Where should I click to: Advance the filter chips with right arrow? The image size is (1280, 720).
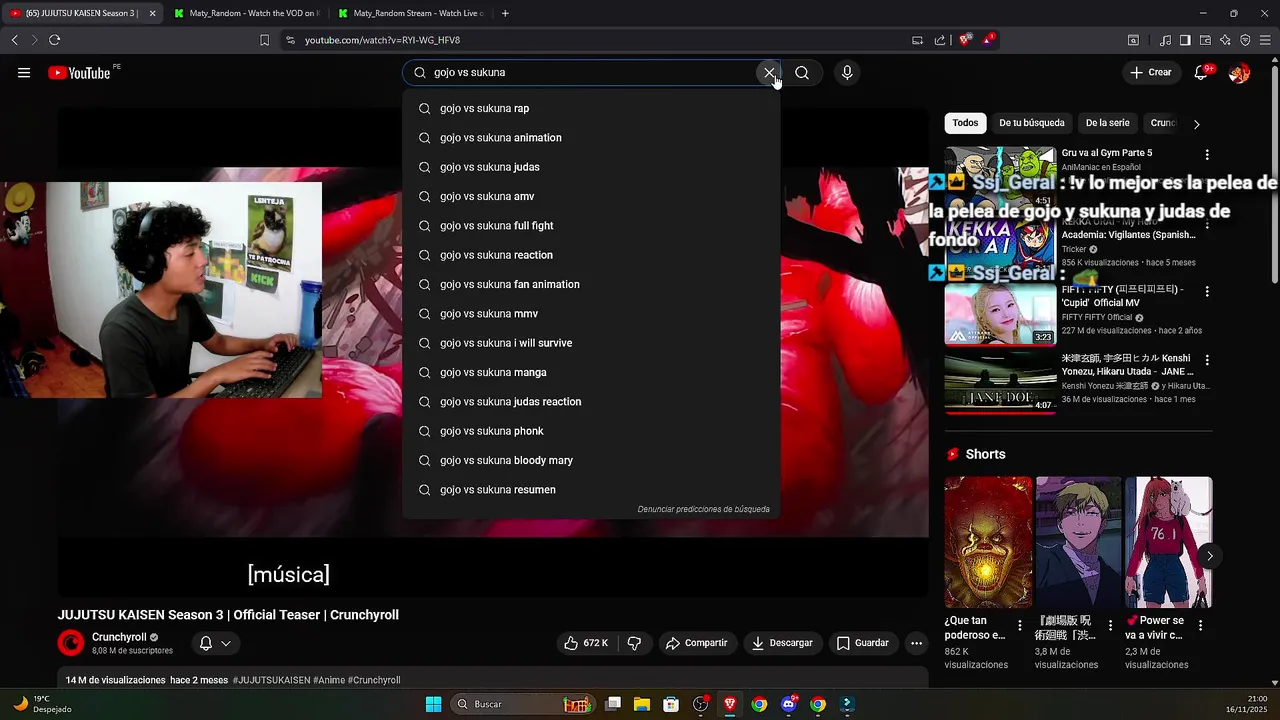pos(1196,124)
